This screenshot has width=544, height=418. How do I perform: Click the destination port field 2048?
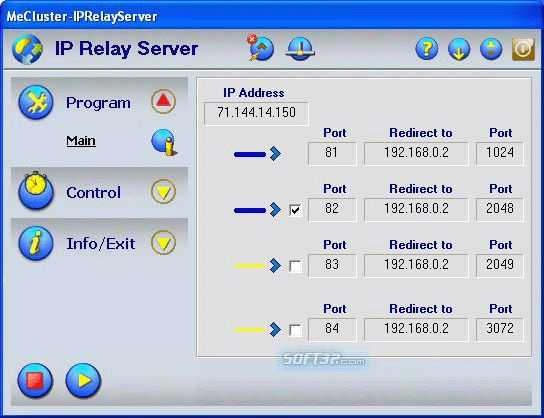click(x=500, y=209)
